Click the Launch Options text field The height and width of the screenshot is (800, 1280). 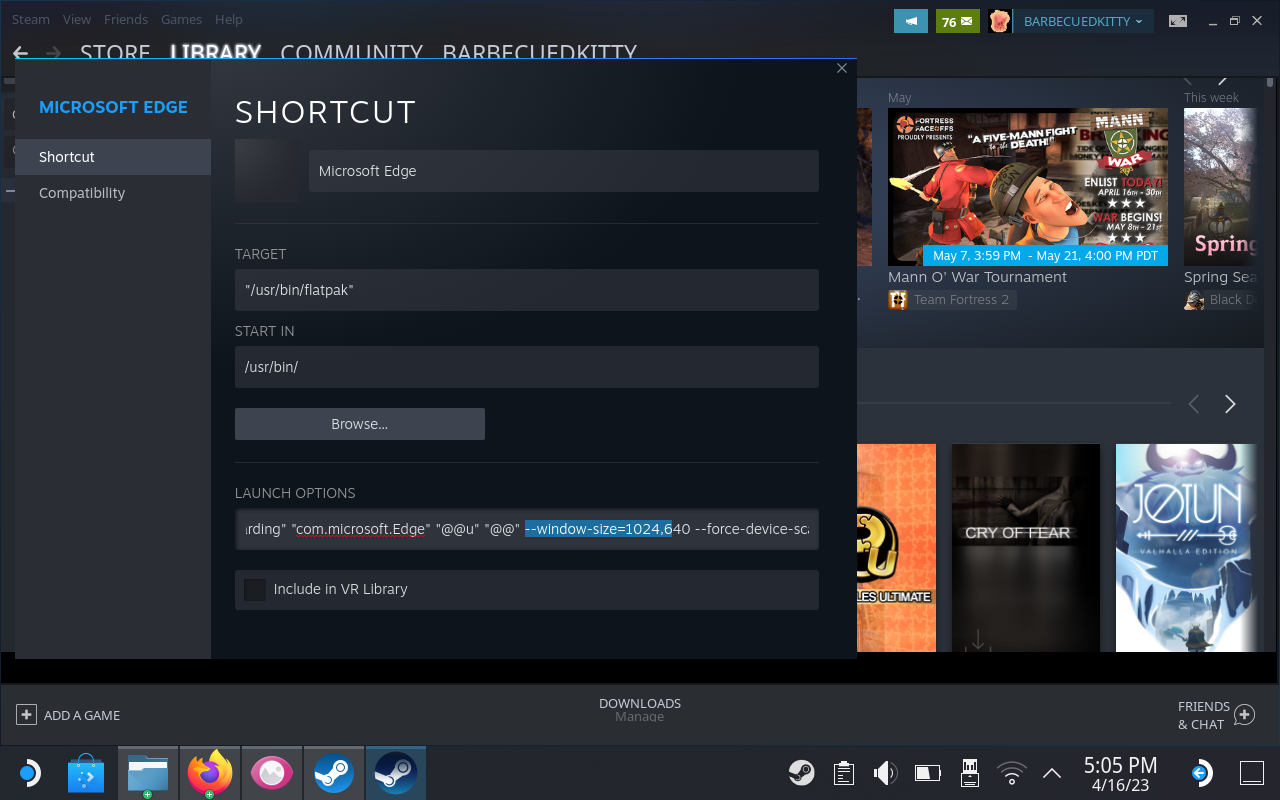(x=527, y=529)
